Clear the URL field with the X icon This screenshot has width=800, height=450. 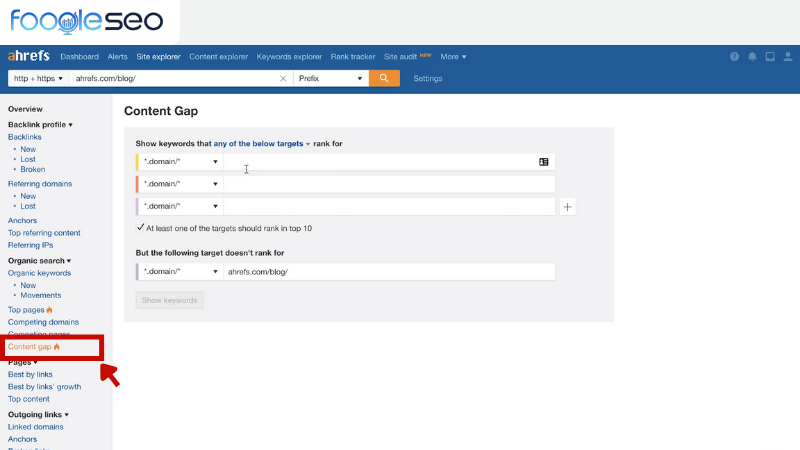coord(283,78)
